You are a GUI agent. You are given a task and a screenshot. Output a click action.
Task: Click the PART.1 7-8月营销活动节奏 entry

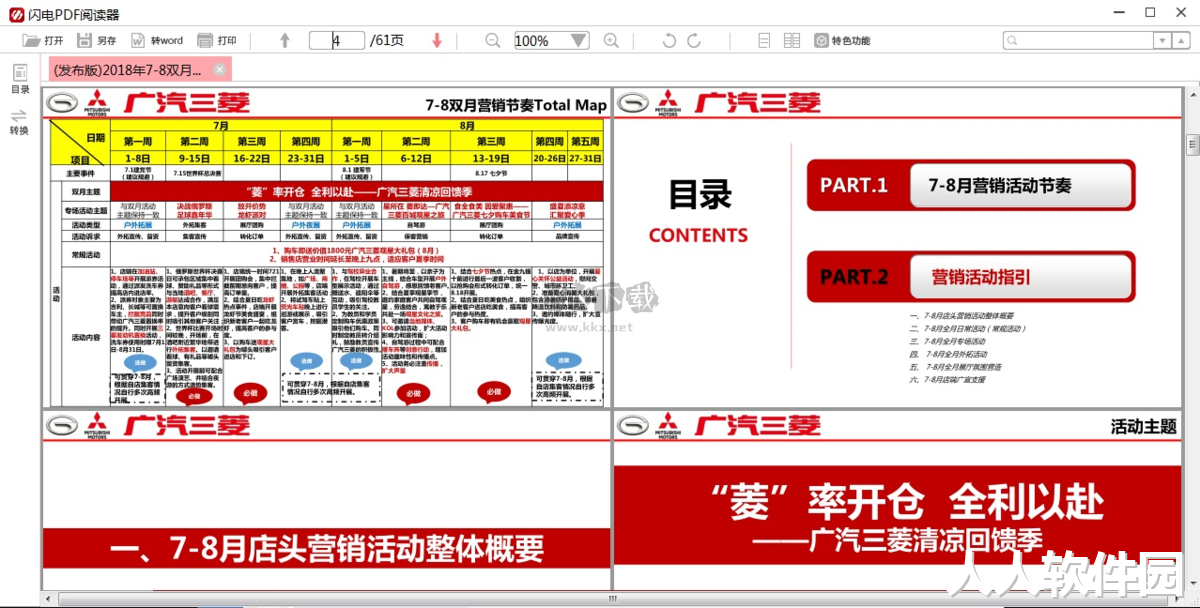(971, 185)
